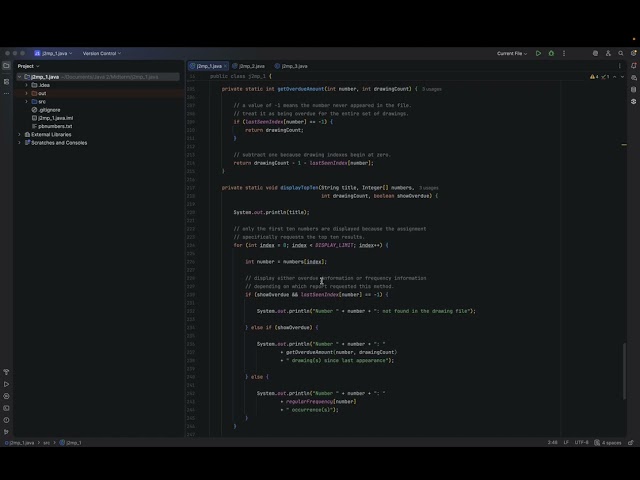Open the Services tool window icon

coord(6,396)
